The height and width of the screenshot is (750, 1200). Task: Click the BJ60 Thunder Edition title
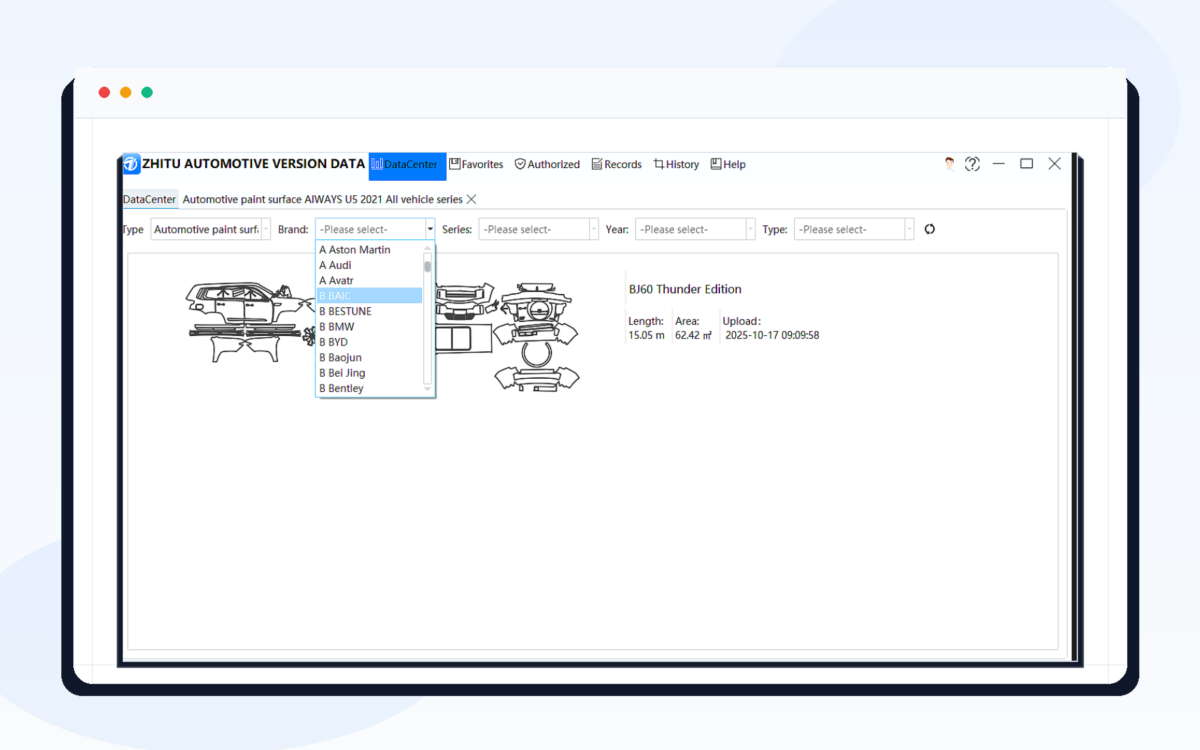click(x=685, y=289)
